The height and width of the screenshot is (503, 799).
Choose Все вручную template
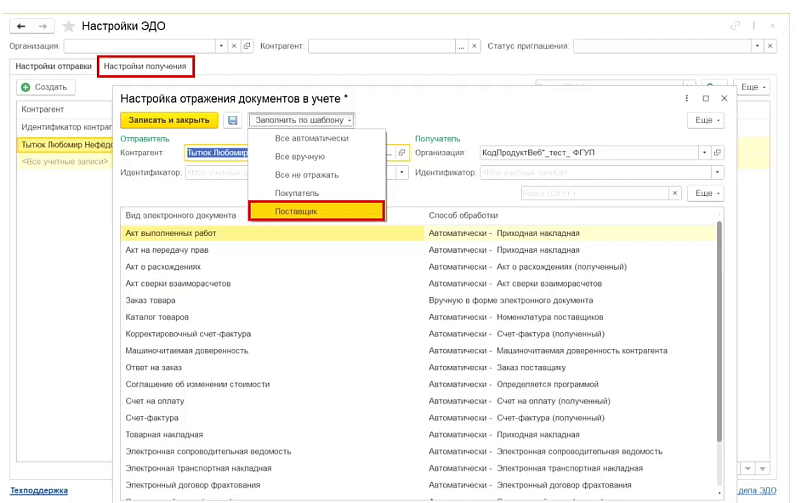[300, 156]
